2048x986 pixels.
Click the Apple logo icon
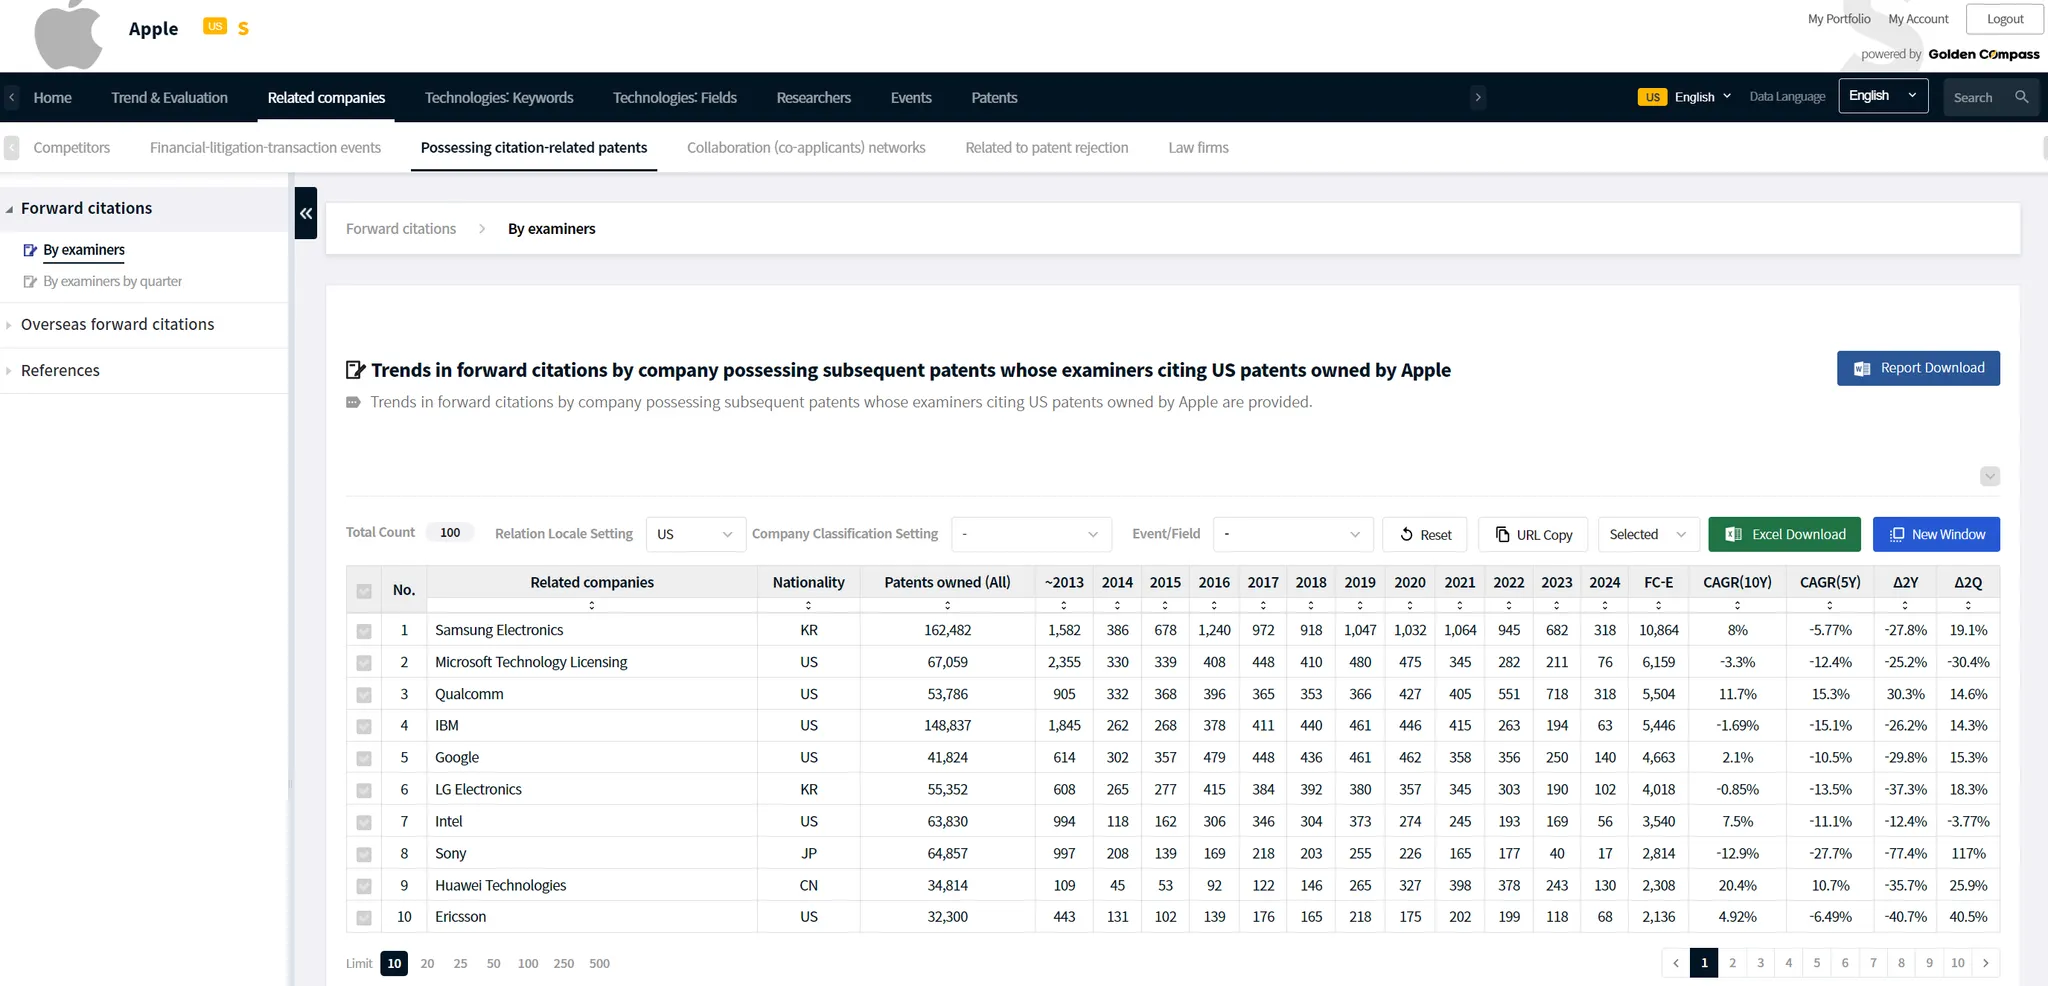point(68,34)
